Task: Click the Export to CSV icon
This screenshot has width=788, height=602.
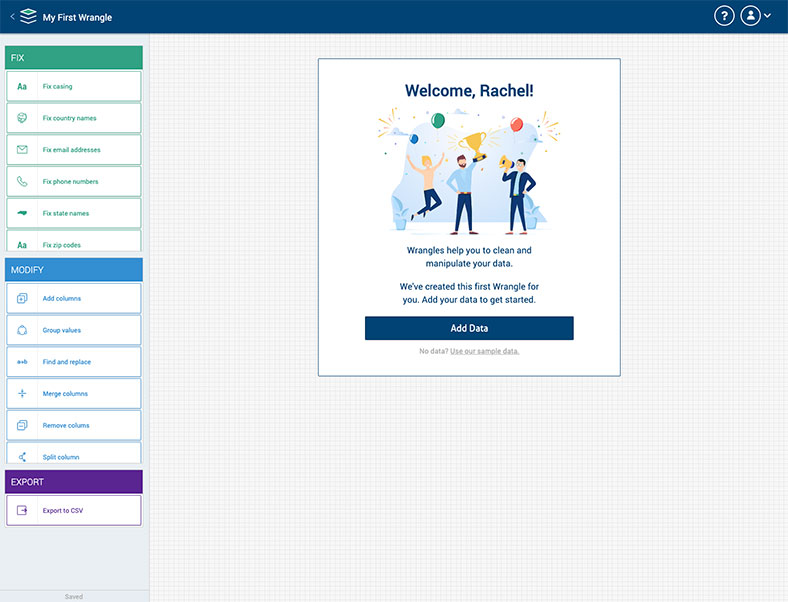Action: tap(22, 511)
